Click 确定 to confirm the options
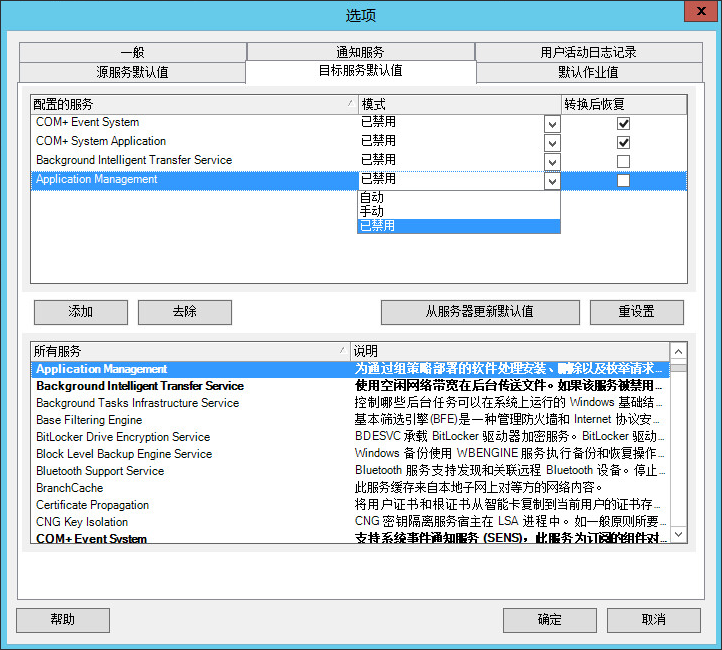 coord(549,620)
